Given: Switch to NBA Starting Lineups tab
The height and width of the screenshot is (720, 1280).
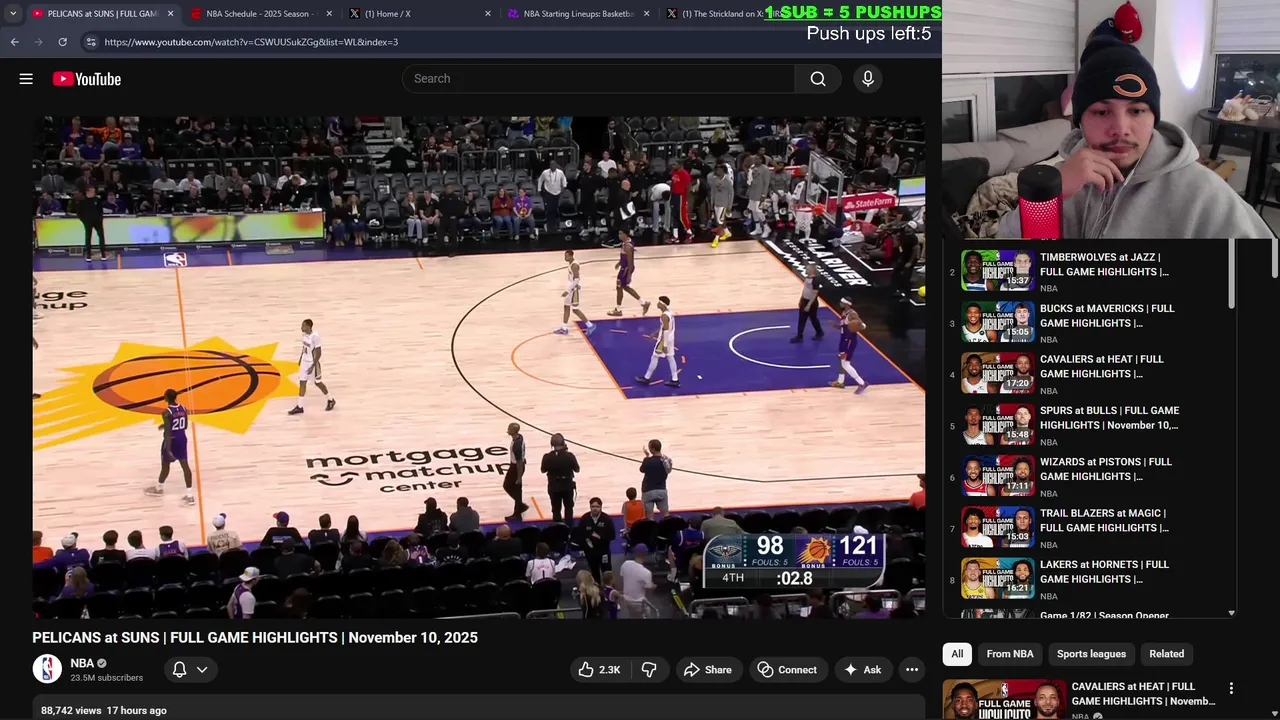Looking at the screenshot, I should pyautogui.click(x=578, y=14).
